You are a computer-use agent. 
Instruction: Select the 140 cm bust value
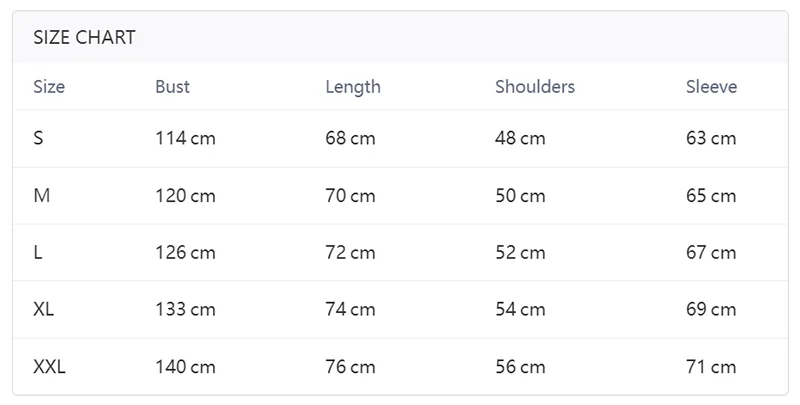point(185,367)
